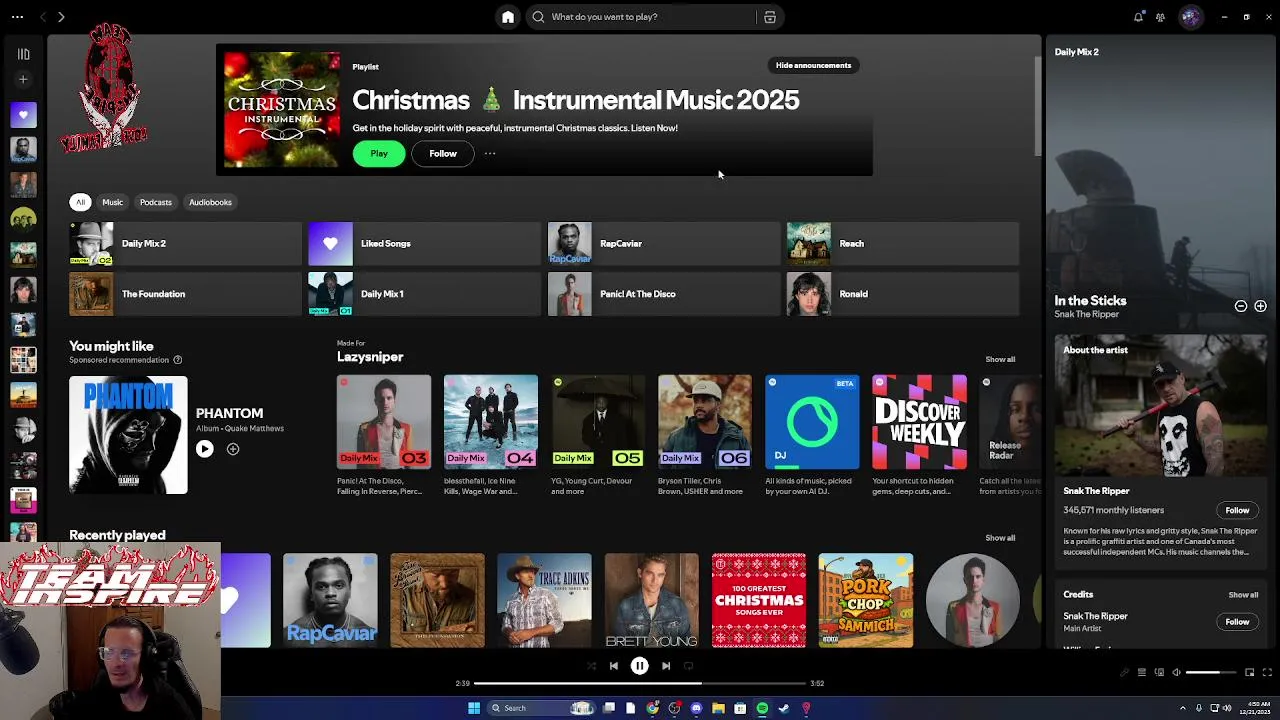
Task: Open the Snak The Ripper link under In the Sticks
Action: [1086, 314]
